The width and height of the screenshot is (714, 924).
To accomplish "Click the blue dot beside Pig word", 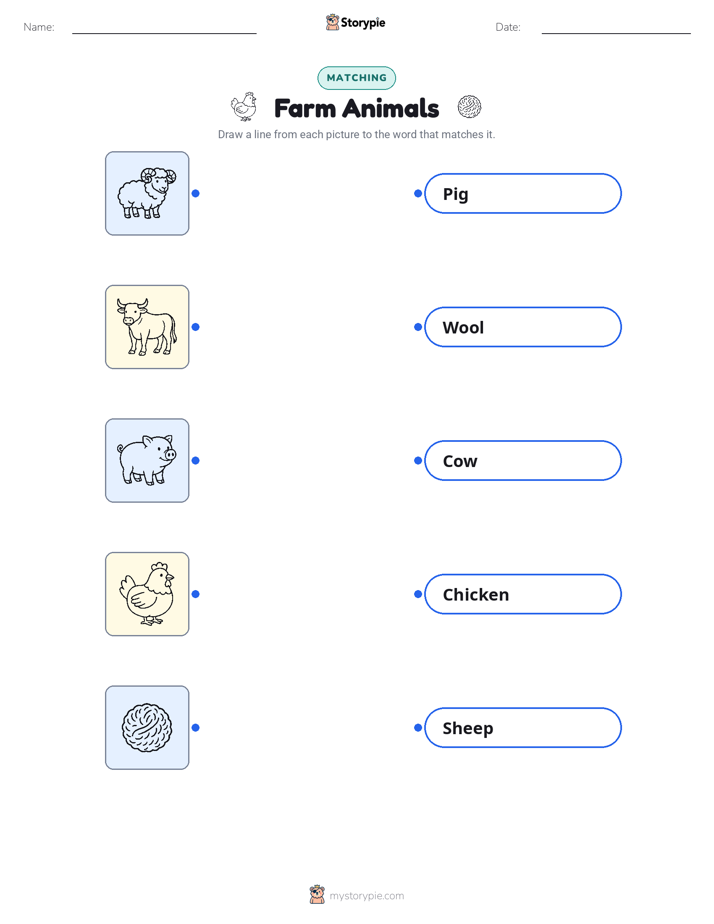I will (x=418, y=193).
